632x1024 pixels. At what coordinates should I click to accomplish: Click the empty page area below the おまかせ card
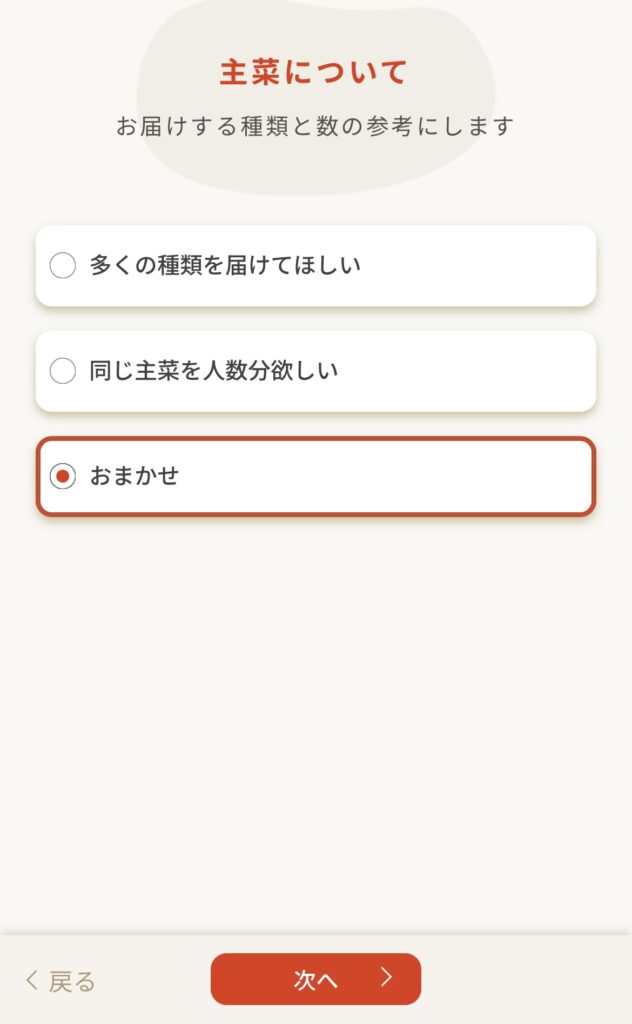pyautogui.click(x=316, y=700)
